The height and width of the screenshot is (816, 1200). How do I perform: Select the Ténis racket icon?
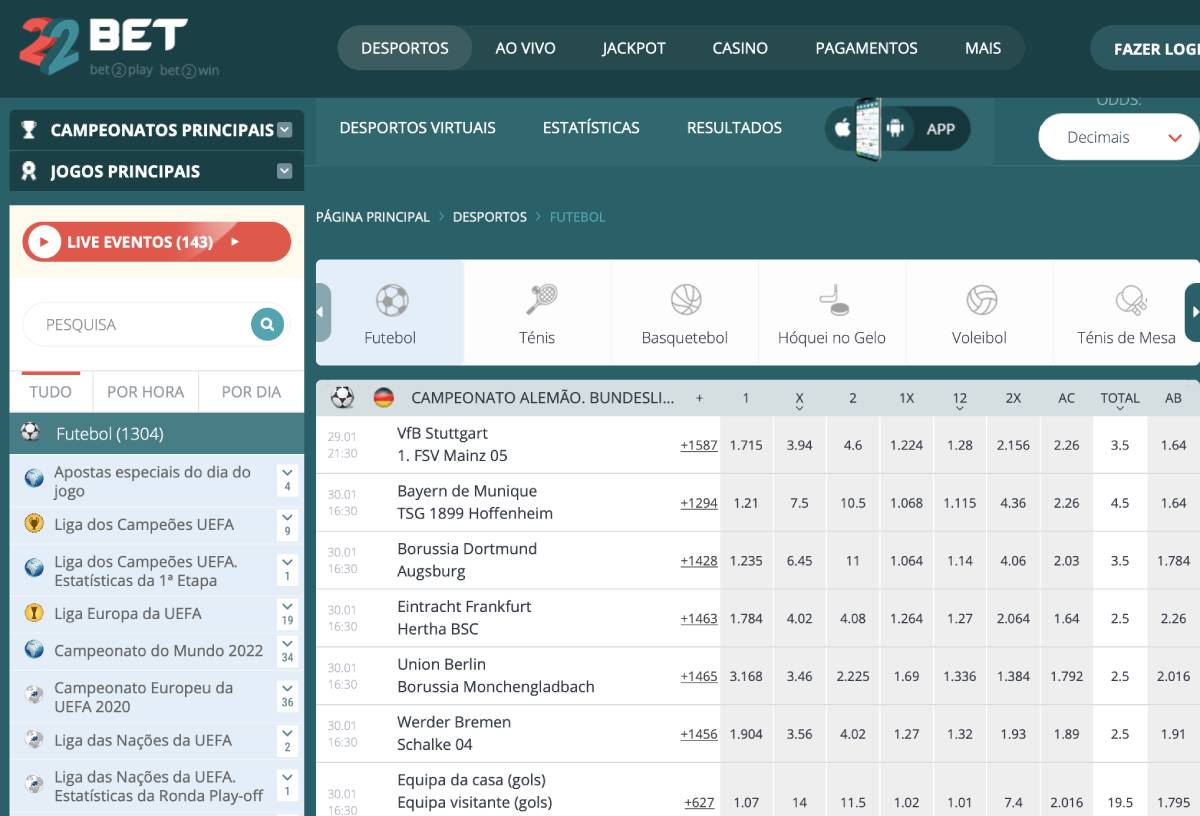click(541, 299)
